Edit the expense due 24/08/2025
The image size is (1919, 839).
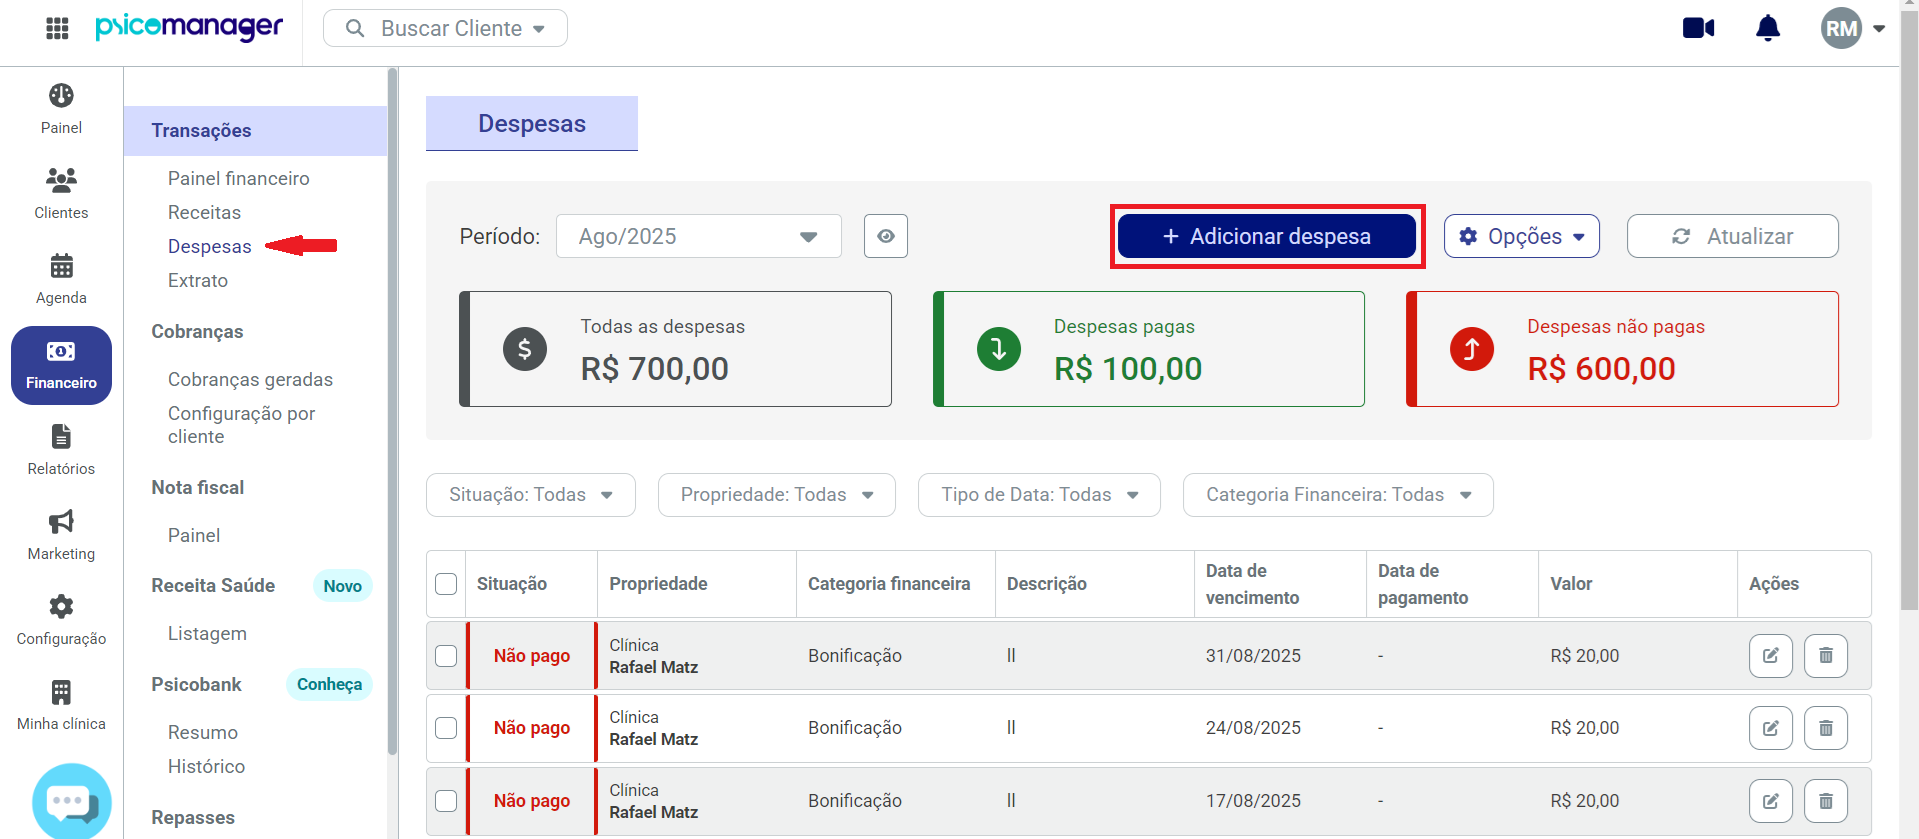[x=1770, y=728]
